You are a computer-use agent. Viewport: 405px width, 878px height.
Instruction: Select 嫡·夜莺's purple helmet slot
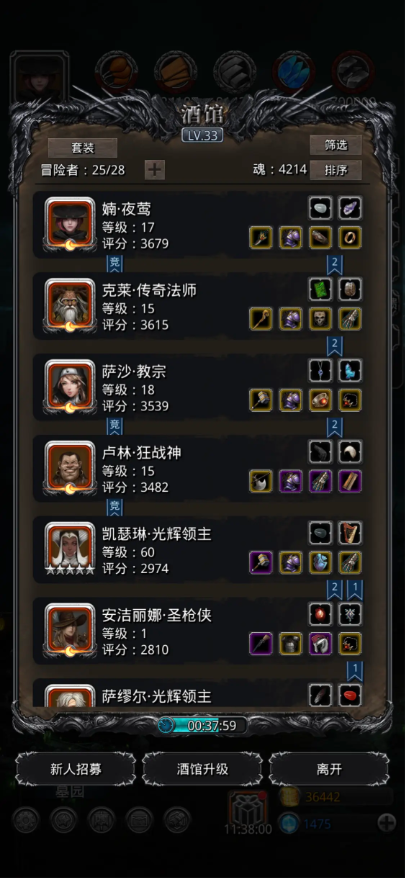[x=291, y=237]
